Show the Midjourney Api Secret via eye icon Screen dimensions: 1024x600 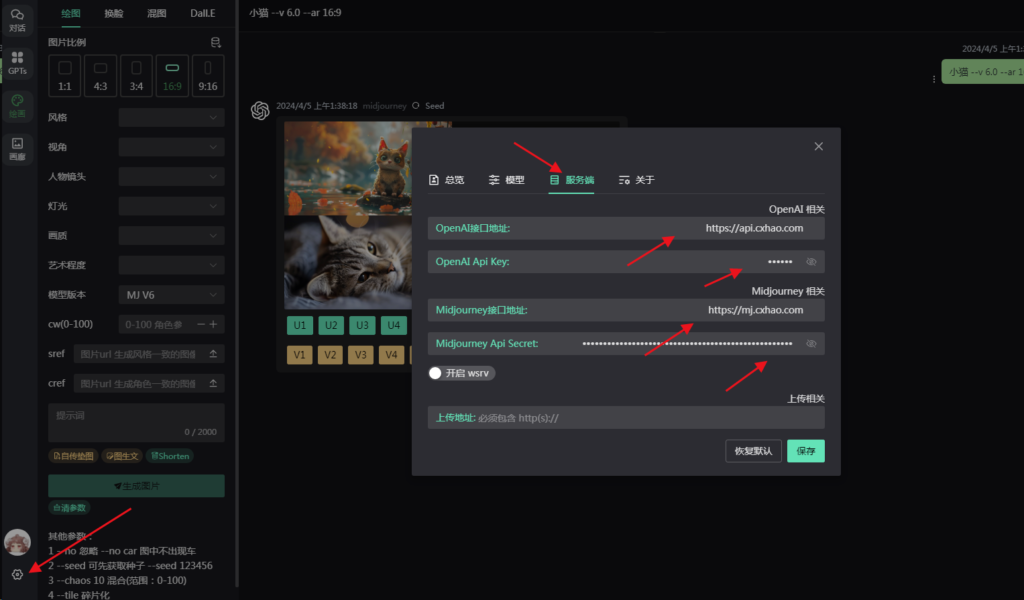pos(811,344)
